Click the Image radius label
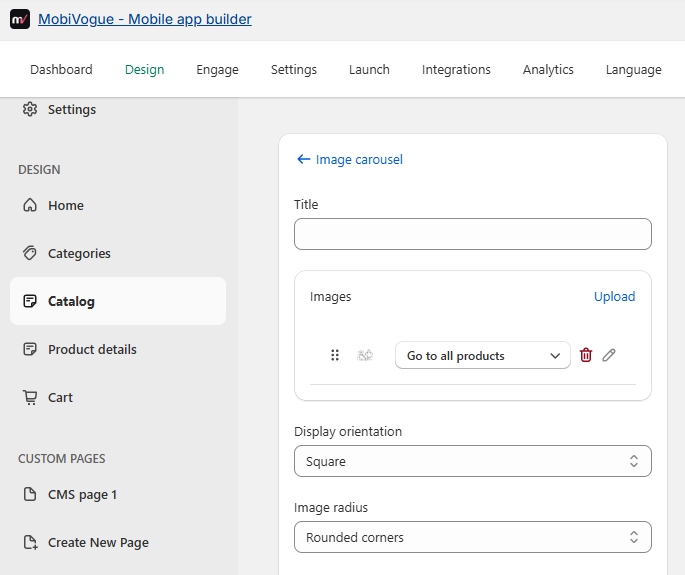 pos(331,508)
